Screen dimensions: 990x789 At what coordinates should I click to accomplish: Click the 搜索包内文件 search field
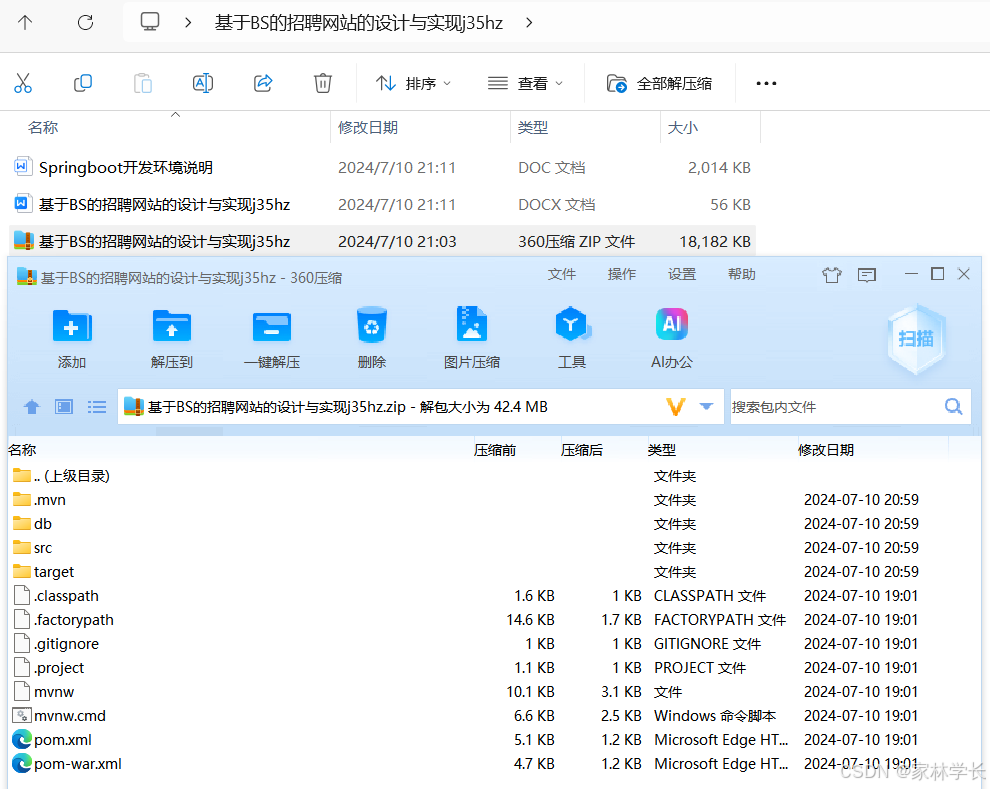tap(840, 406)
